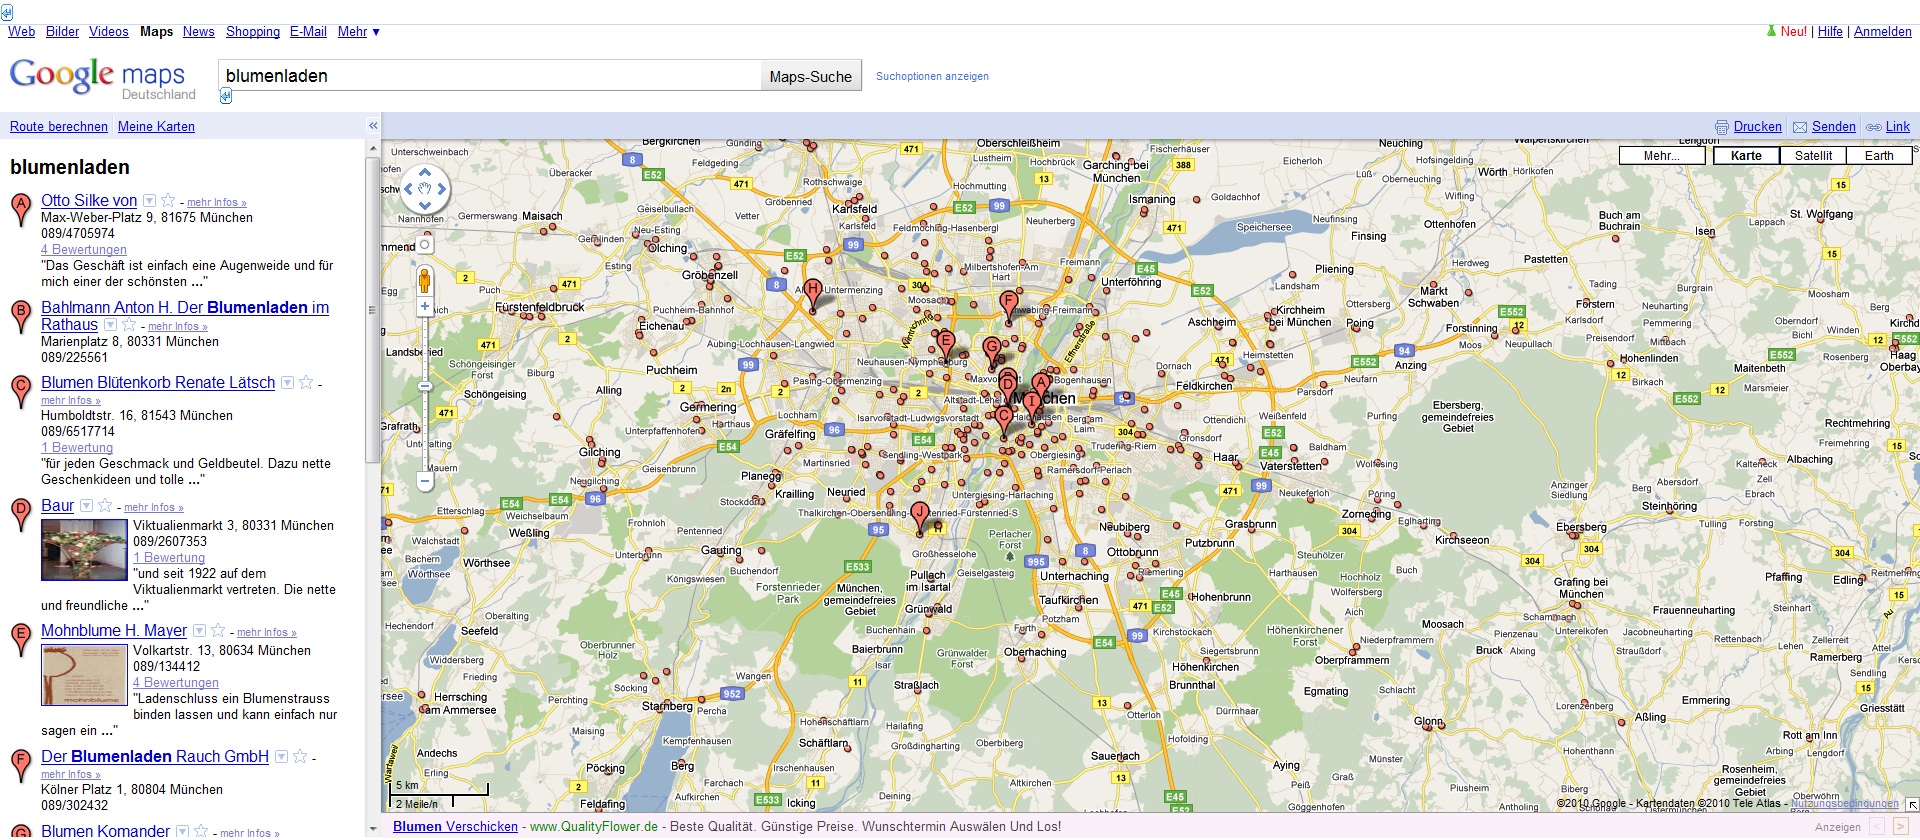Click map marker J near Fürstenried
The width and height of the screenshot is (1920, 840).
(920, 516)
